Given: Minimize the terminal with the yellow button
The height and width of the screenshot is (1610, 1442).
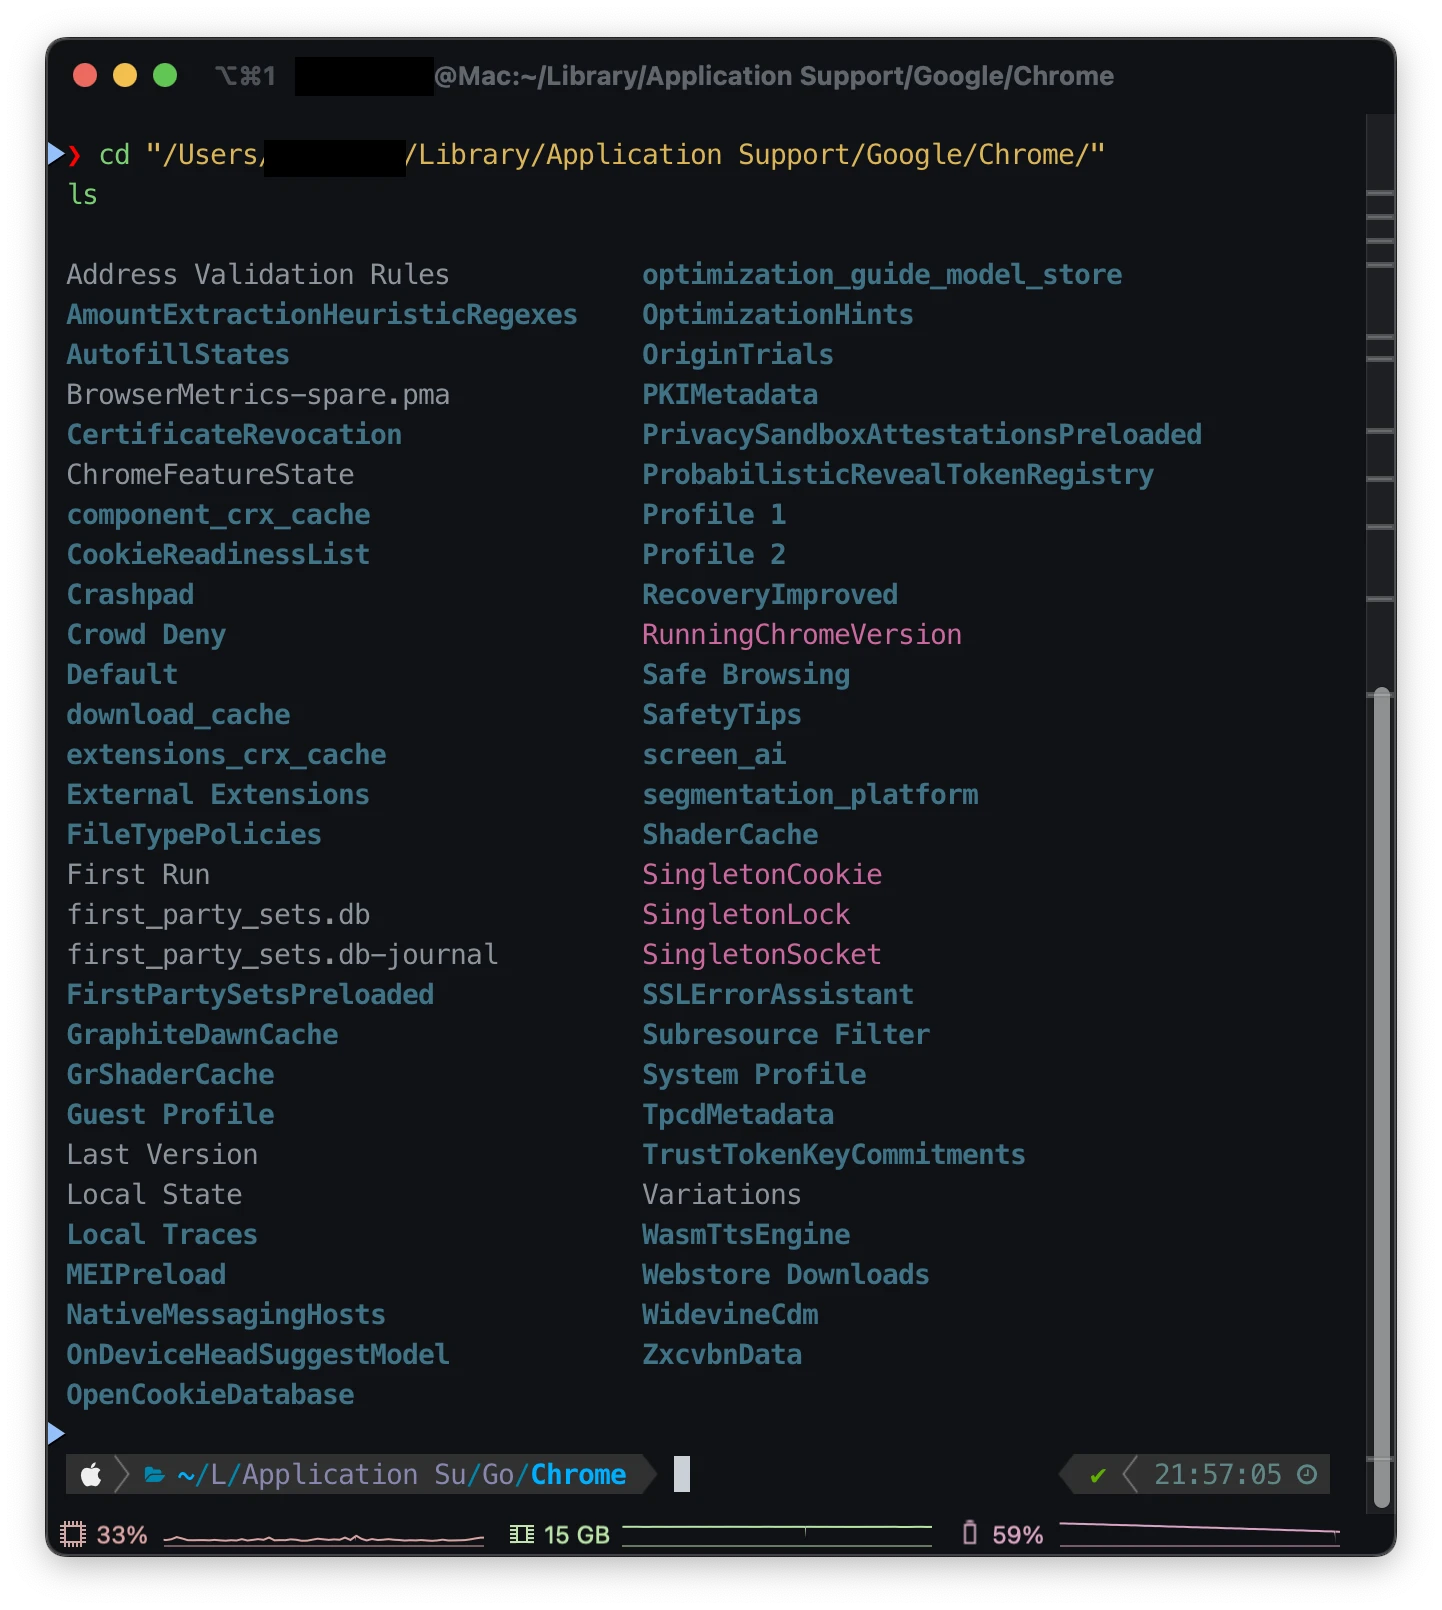Looking at the screenshot, I should 125,76.
